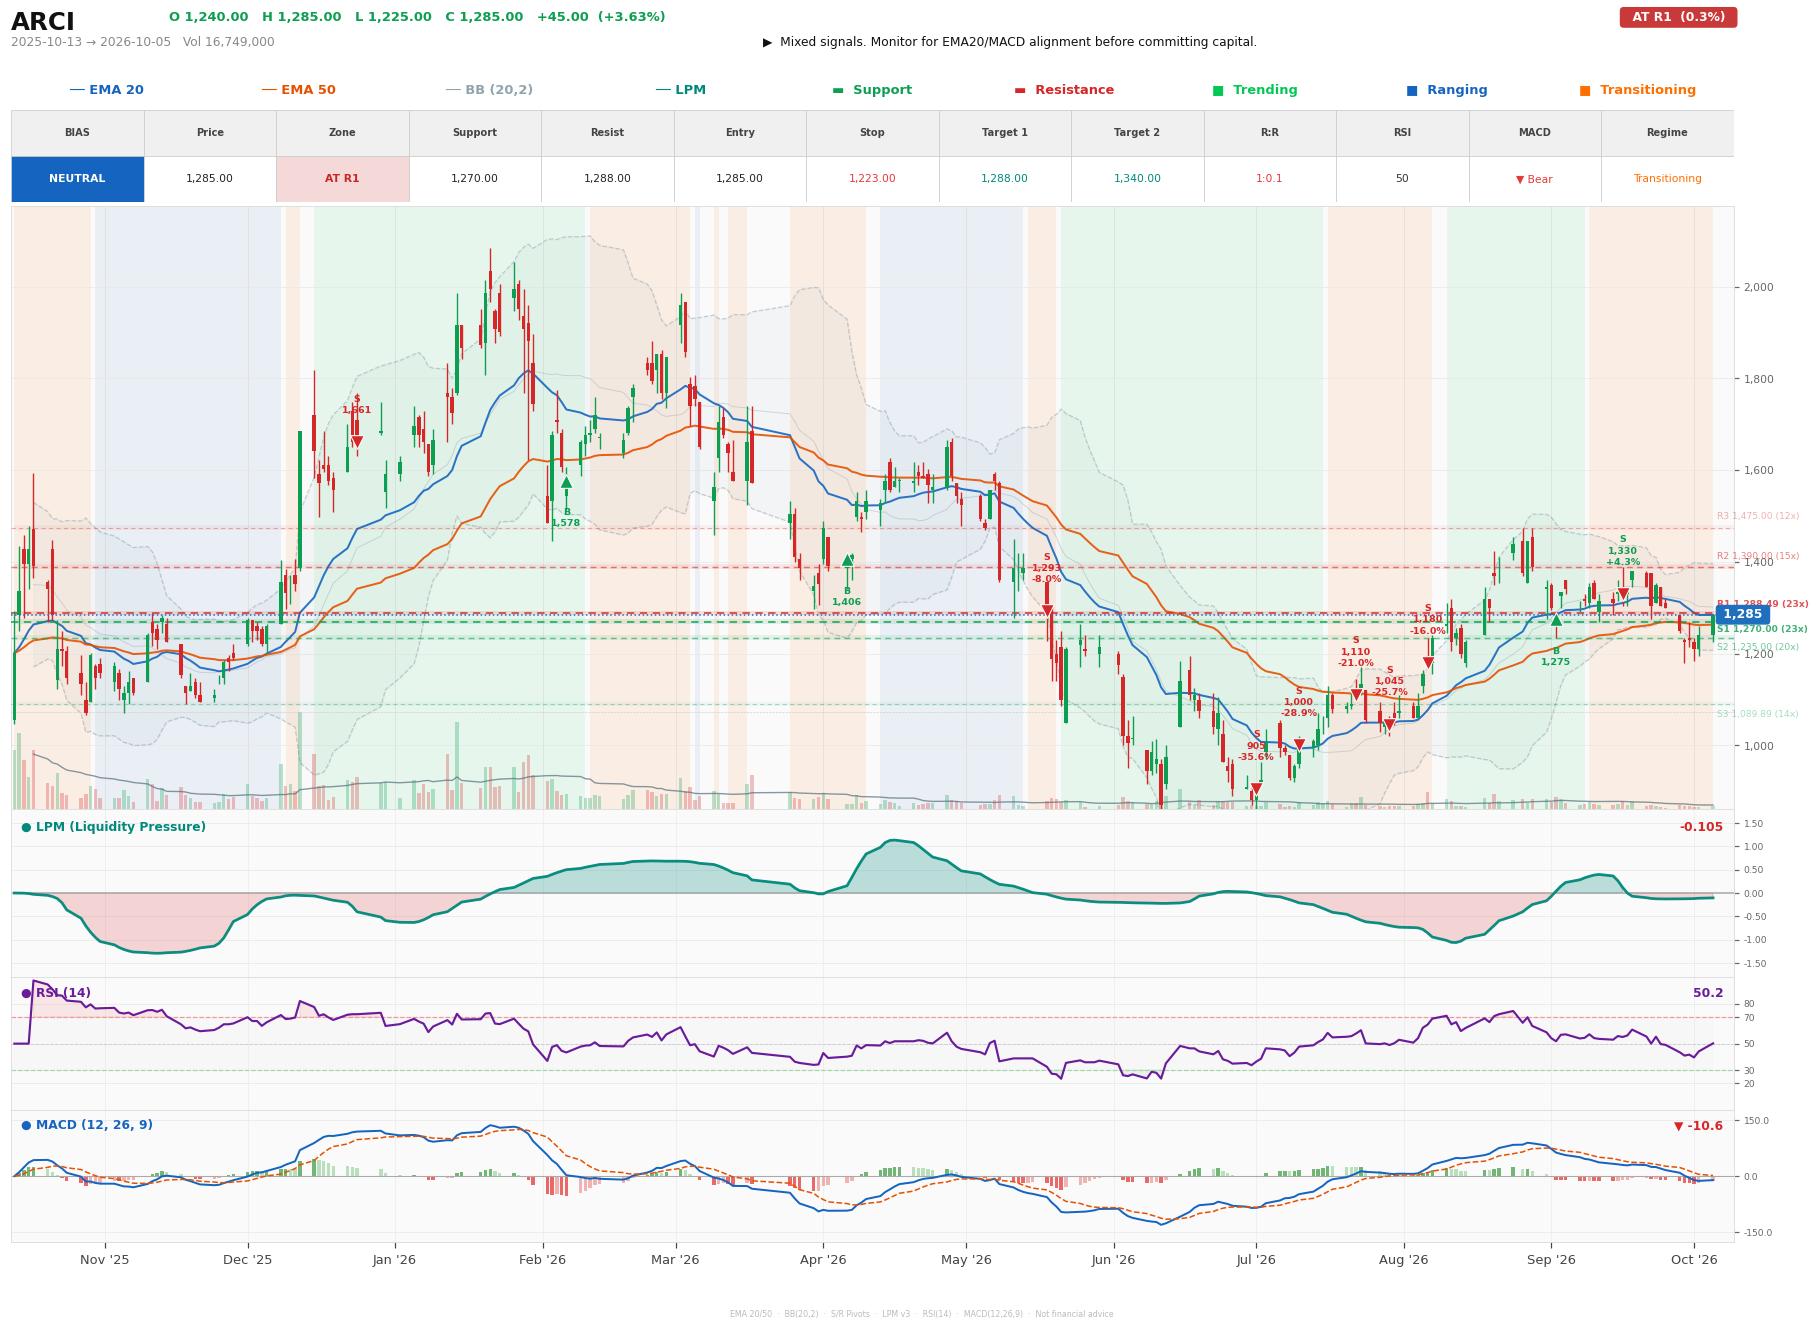Image resolution: width=1820 pixels, height=1330 pixels.
Task: Click the green Support legend item
Action: click(x=872, y=90)
